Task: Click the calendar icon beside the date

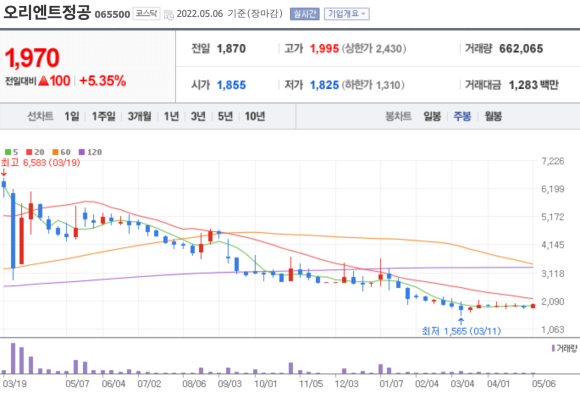Action: tap(169, 15)
